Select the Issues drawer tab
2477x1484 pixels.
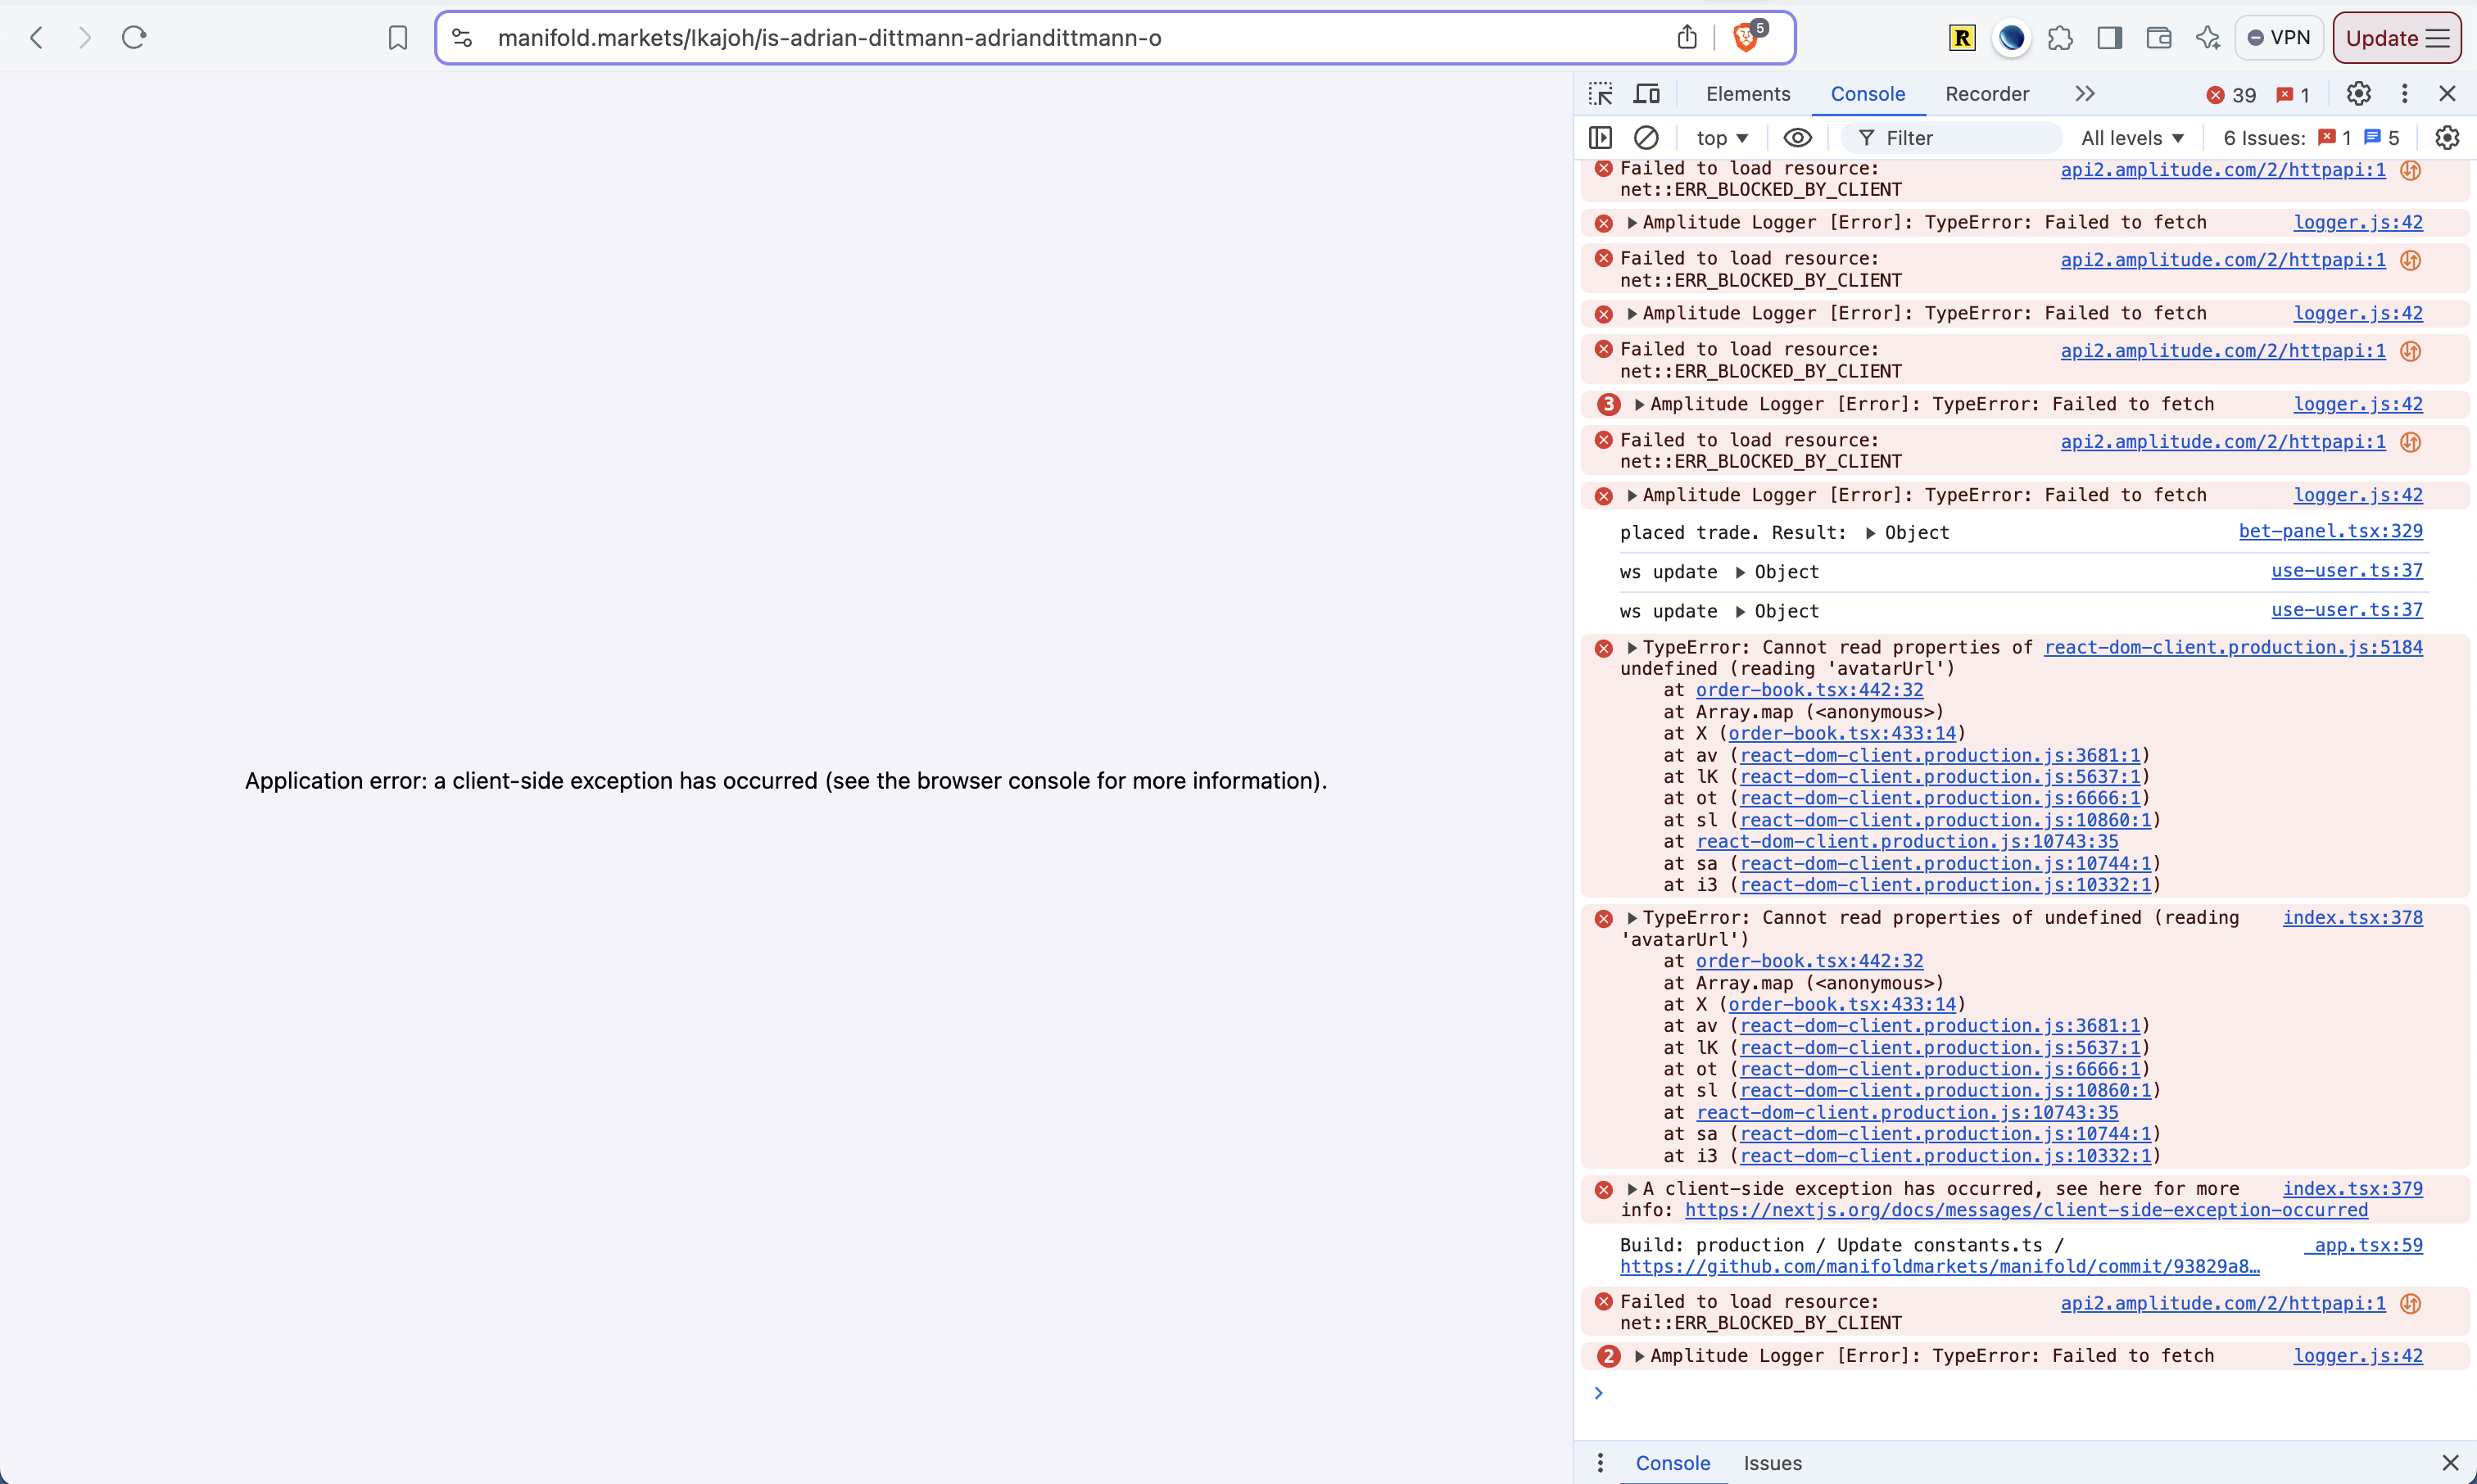(x=1772, y=1463)
